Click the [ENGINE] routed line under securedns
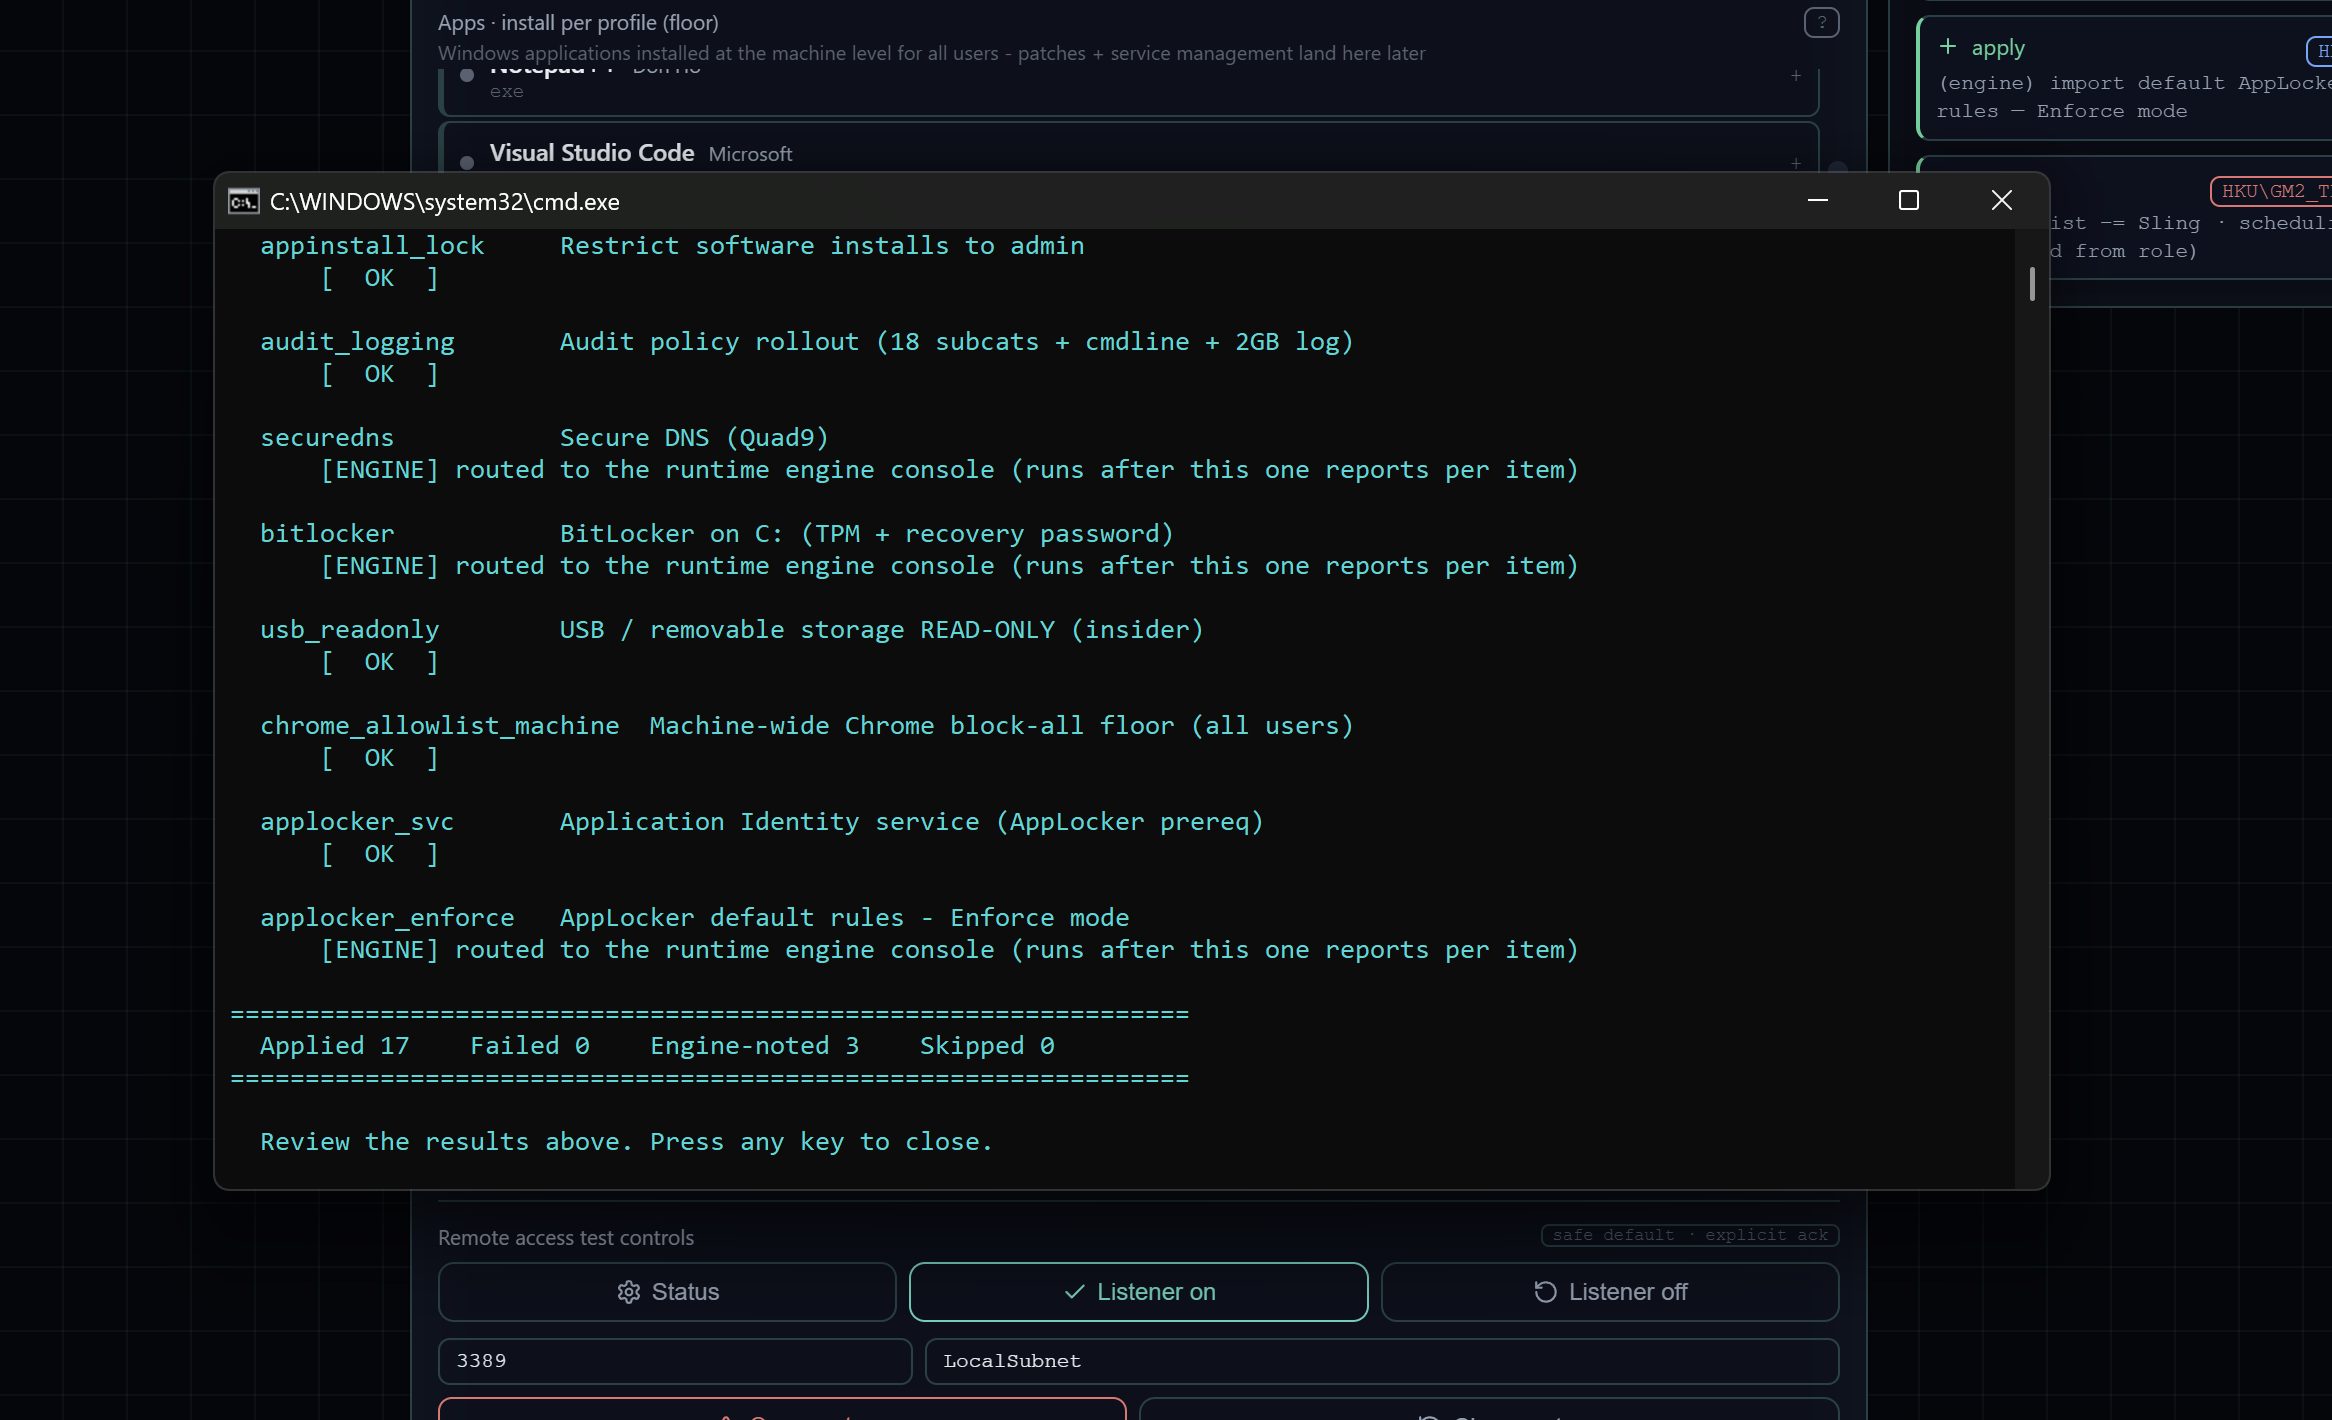 tap(949, 469)
